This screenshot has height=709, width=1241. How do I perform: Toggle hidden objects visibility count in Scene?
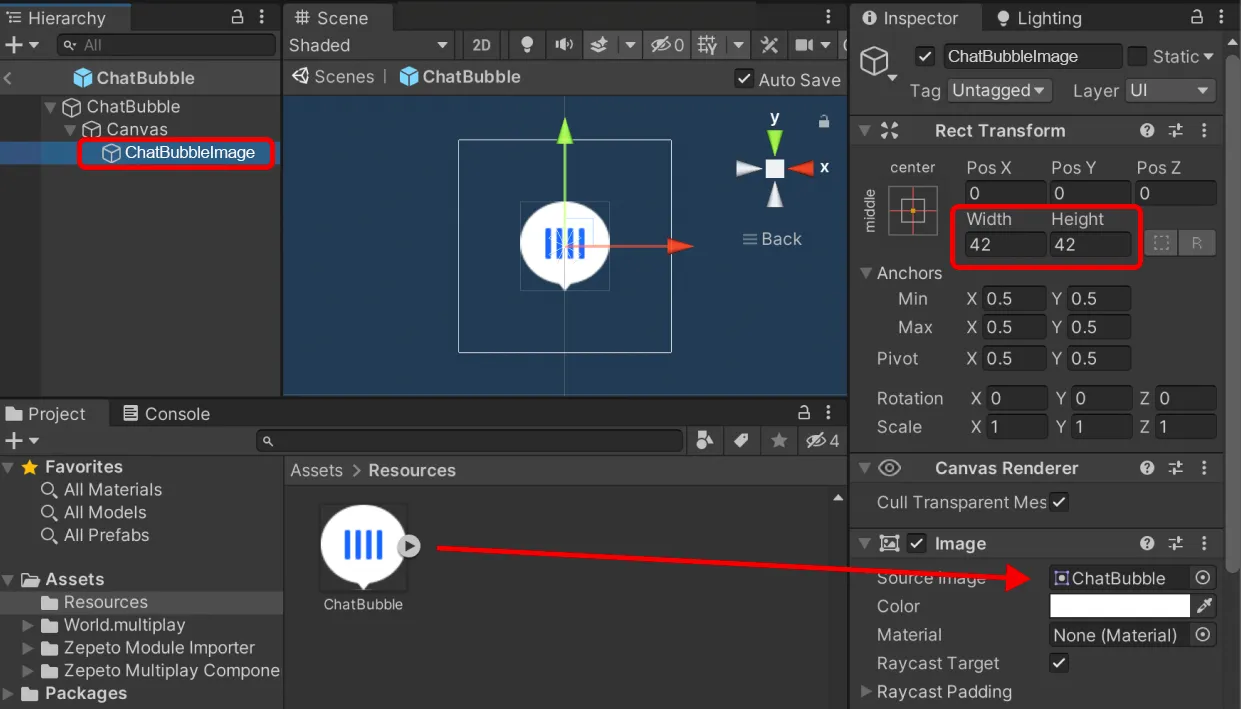[x=666, y=45]
